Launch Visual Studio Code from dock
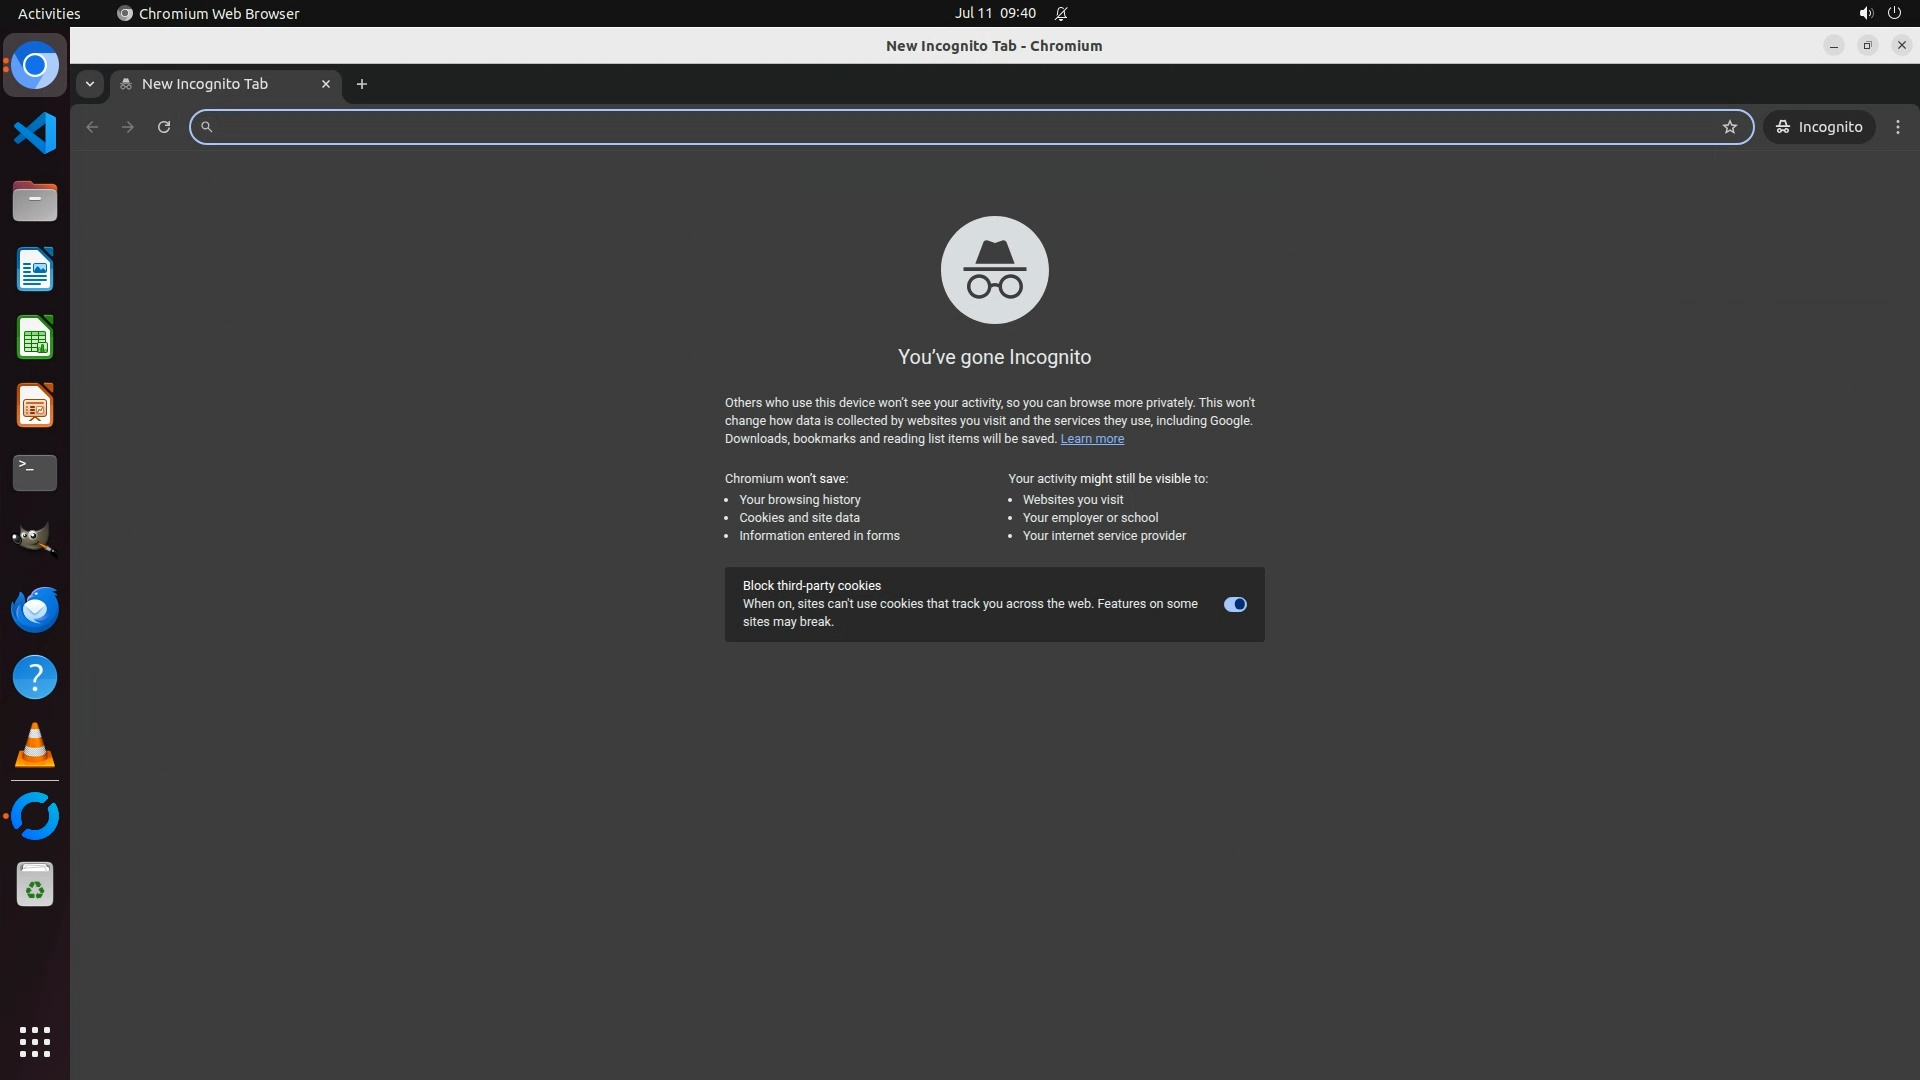 click(x=35, y=133)
